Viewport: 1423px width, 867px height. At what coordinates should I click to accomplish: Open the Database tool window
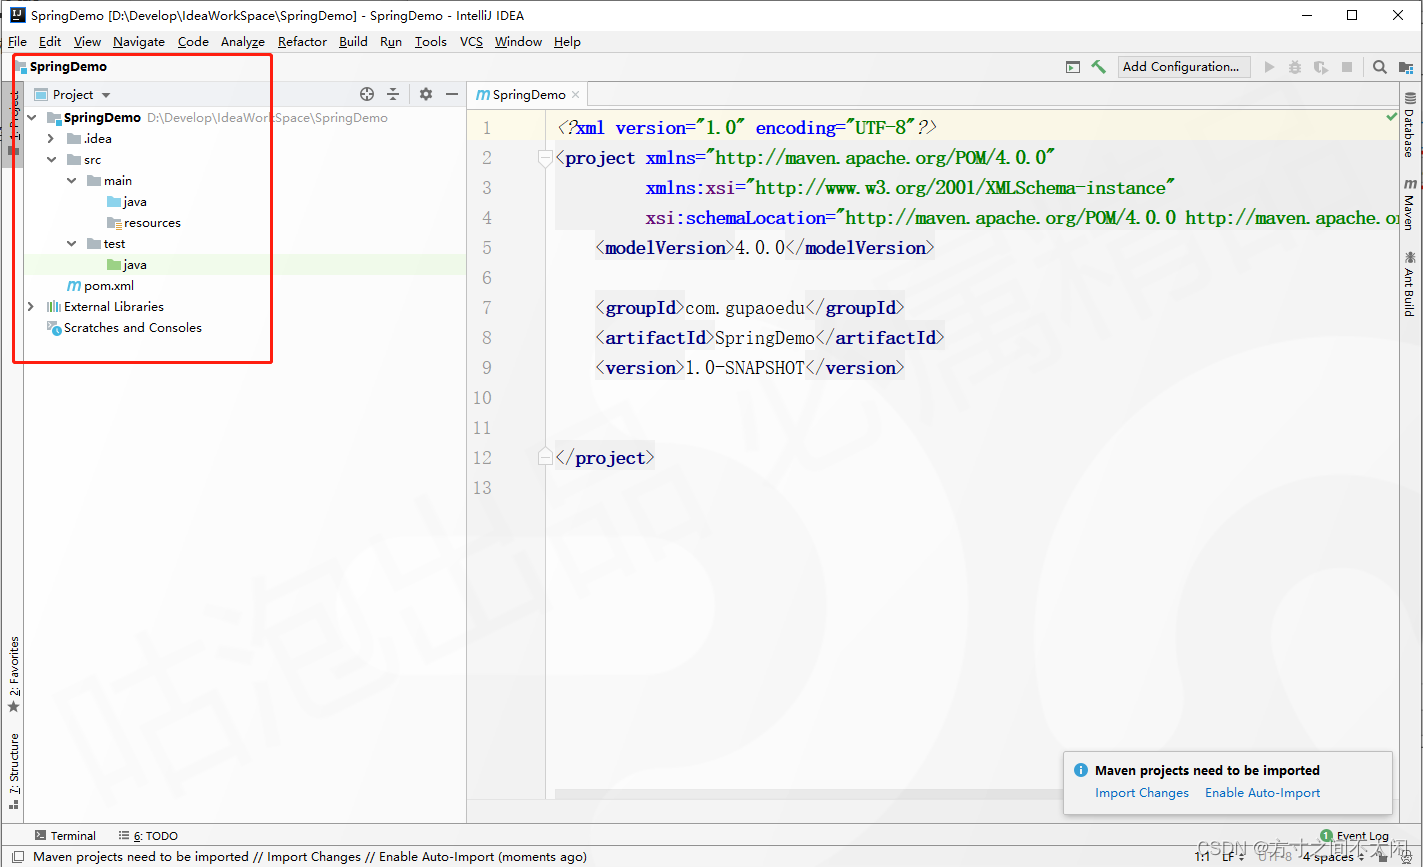1410,125
